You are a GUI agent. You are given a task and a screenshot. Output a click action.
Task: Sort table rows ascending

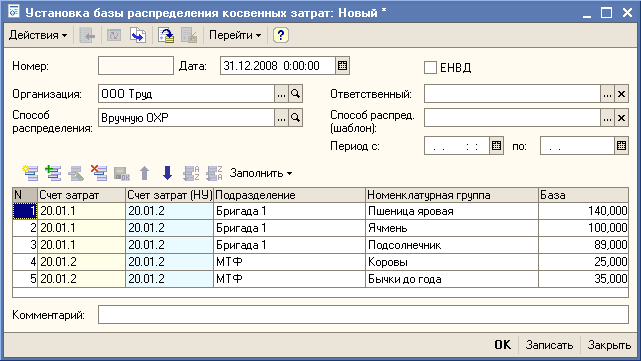[x=191, y=173]
